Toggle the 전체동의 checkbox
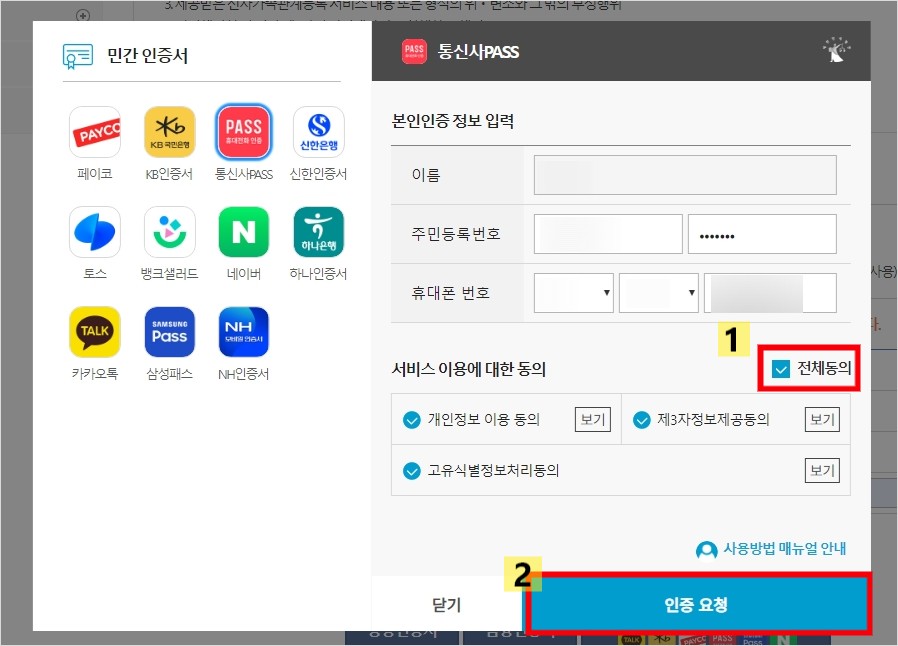This screenshot has height=646, width=898. (781, 369)
